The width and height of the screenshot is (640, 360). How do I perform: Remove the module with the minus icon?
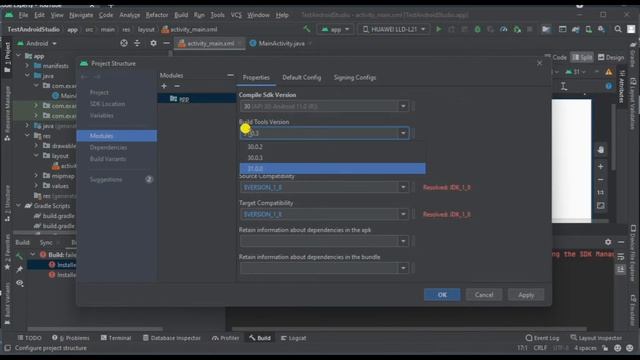pyautogui.click(x=177, y=86)
